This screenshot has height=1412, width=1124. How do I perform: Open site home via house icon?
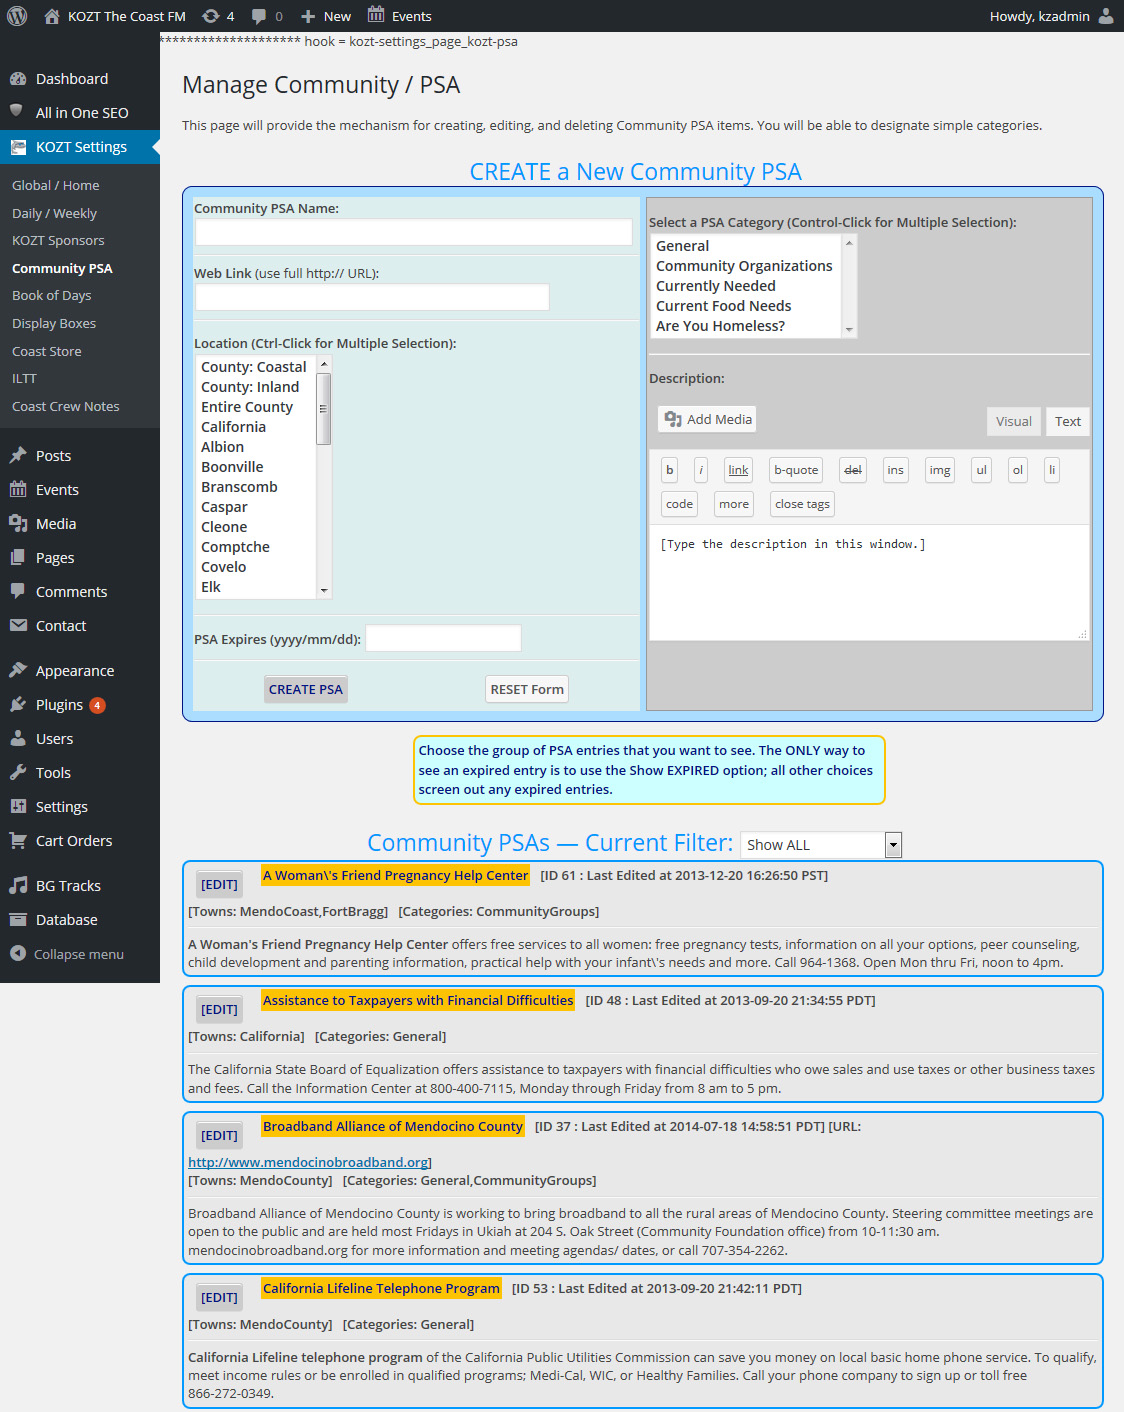[x=52, y=16]
